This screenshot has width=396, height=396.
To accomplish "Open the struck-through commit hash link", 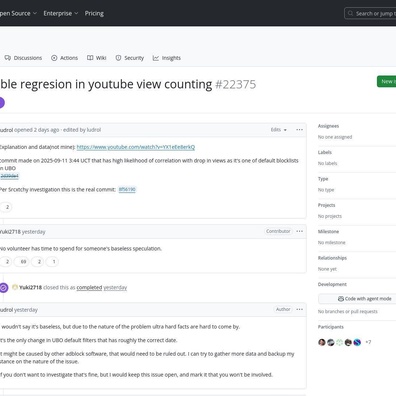I will (10, 176).
